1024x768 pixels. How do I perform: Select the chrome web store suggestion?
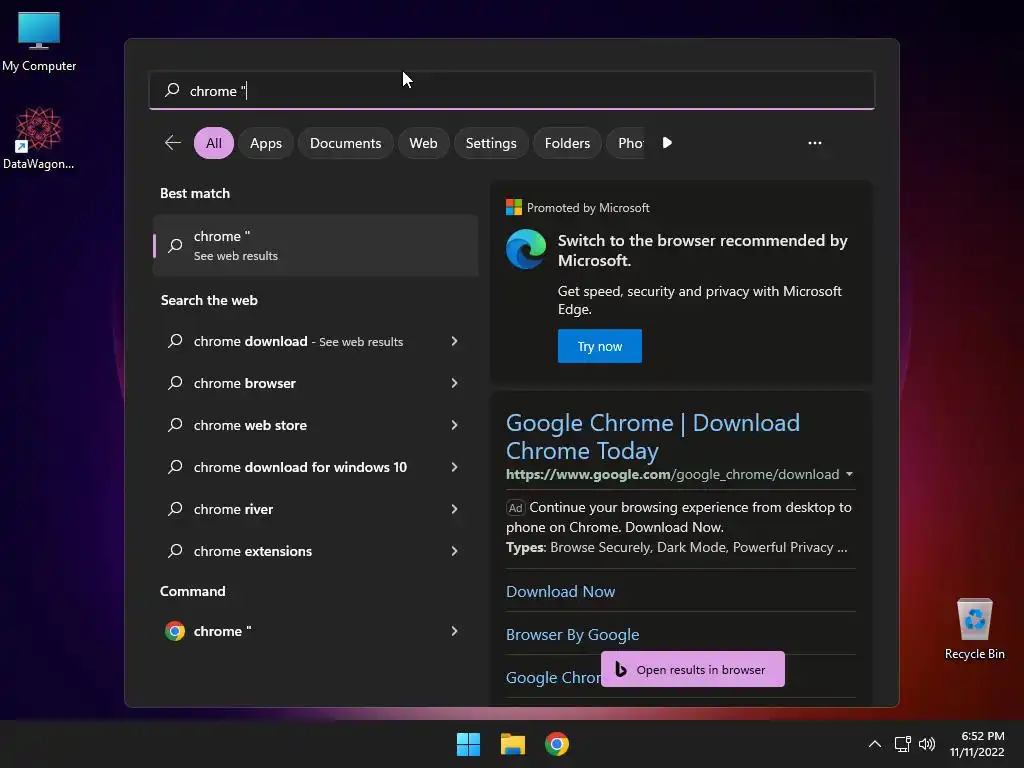pos(250,425)
